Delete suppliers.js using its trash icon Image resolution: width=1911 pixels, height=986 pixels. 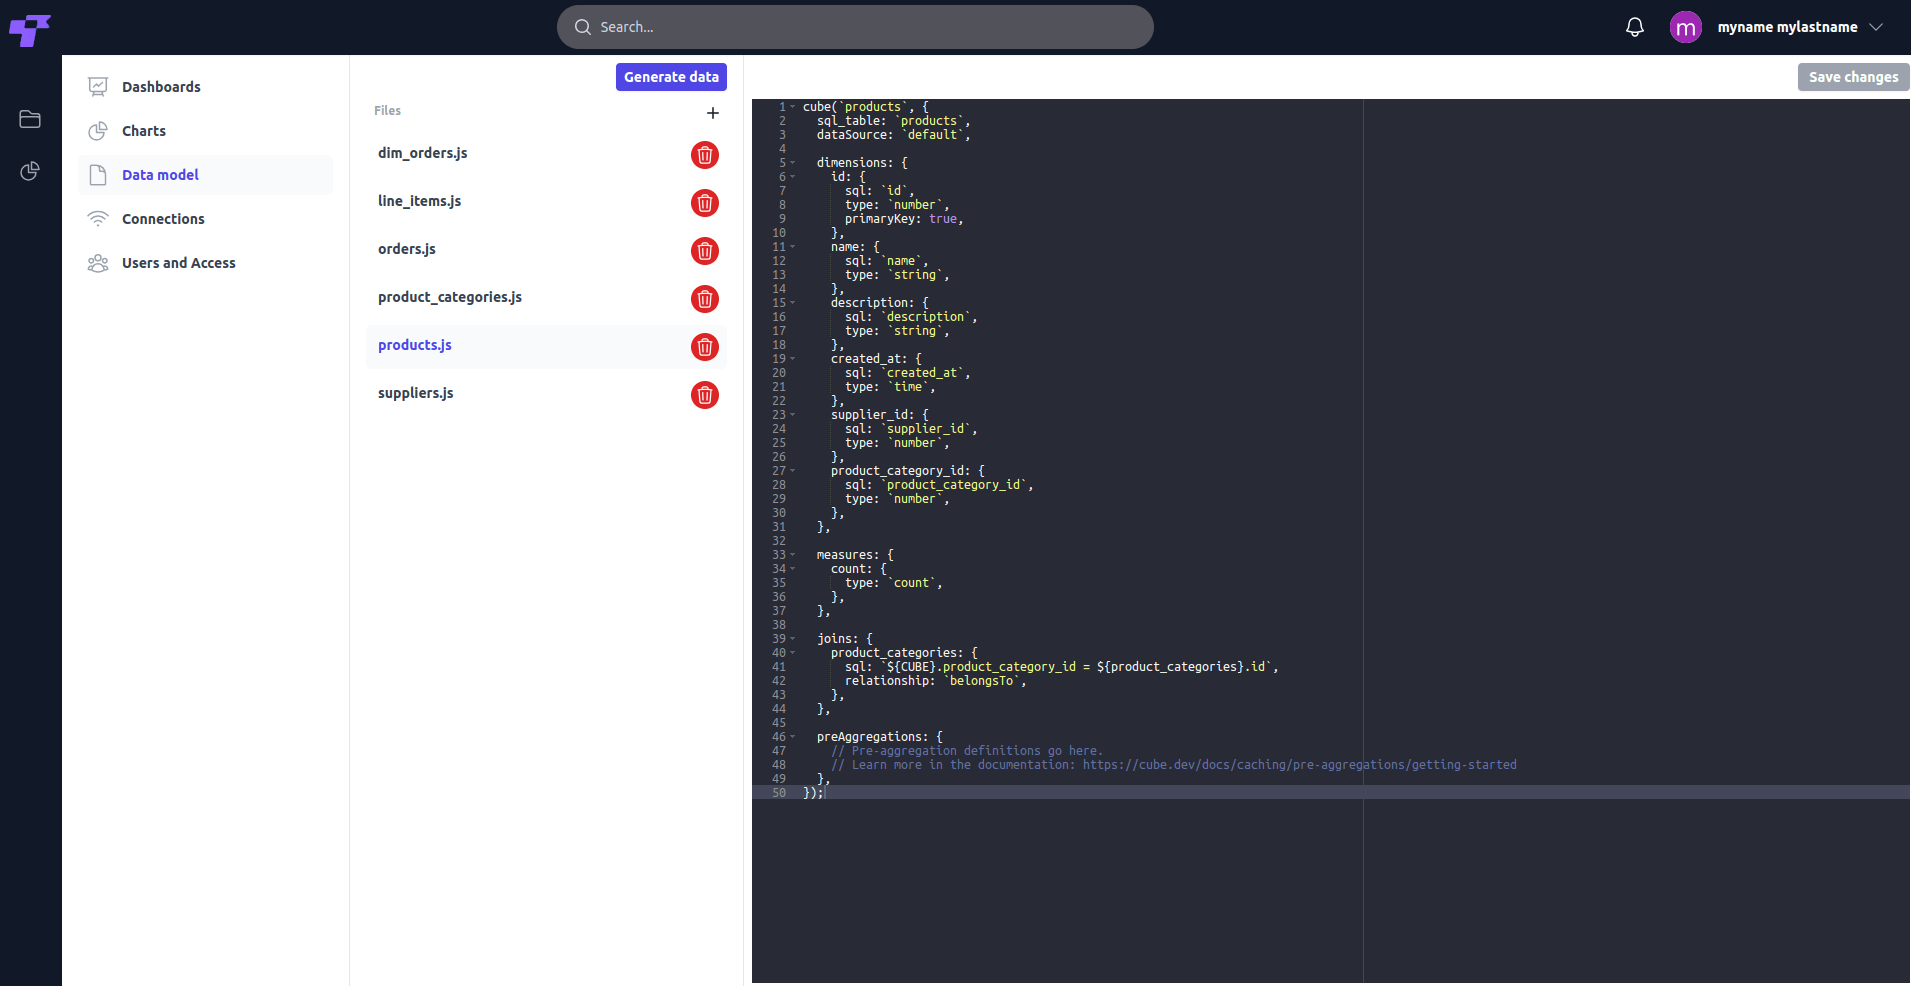(x=705, y=395)
